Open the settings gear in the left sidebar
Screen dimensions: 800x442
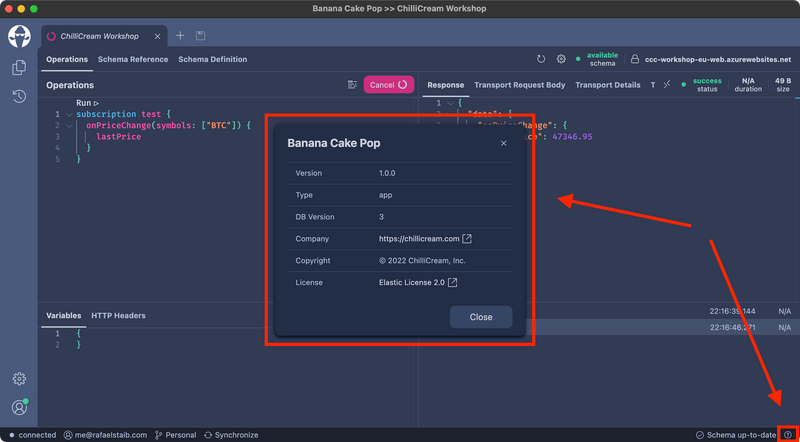pos(19,379)
